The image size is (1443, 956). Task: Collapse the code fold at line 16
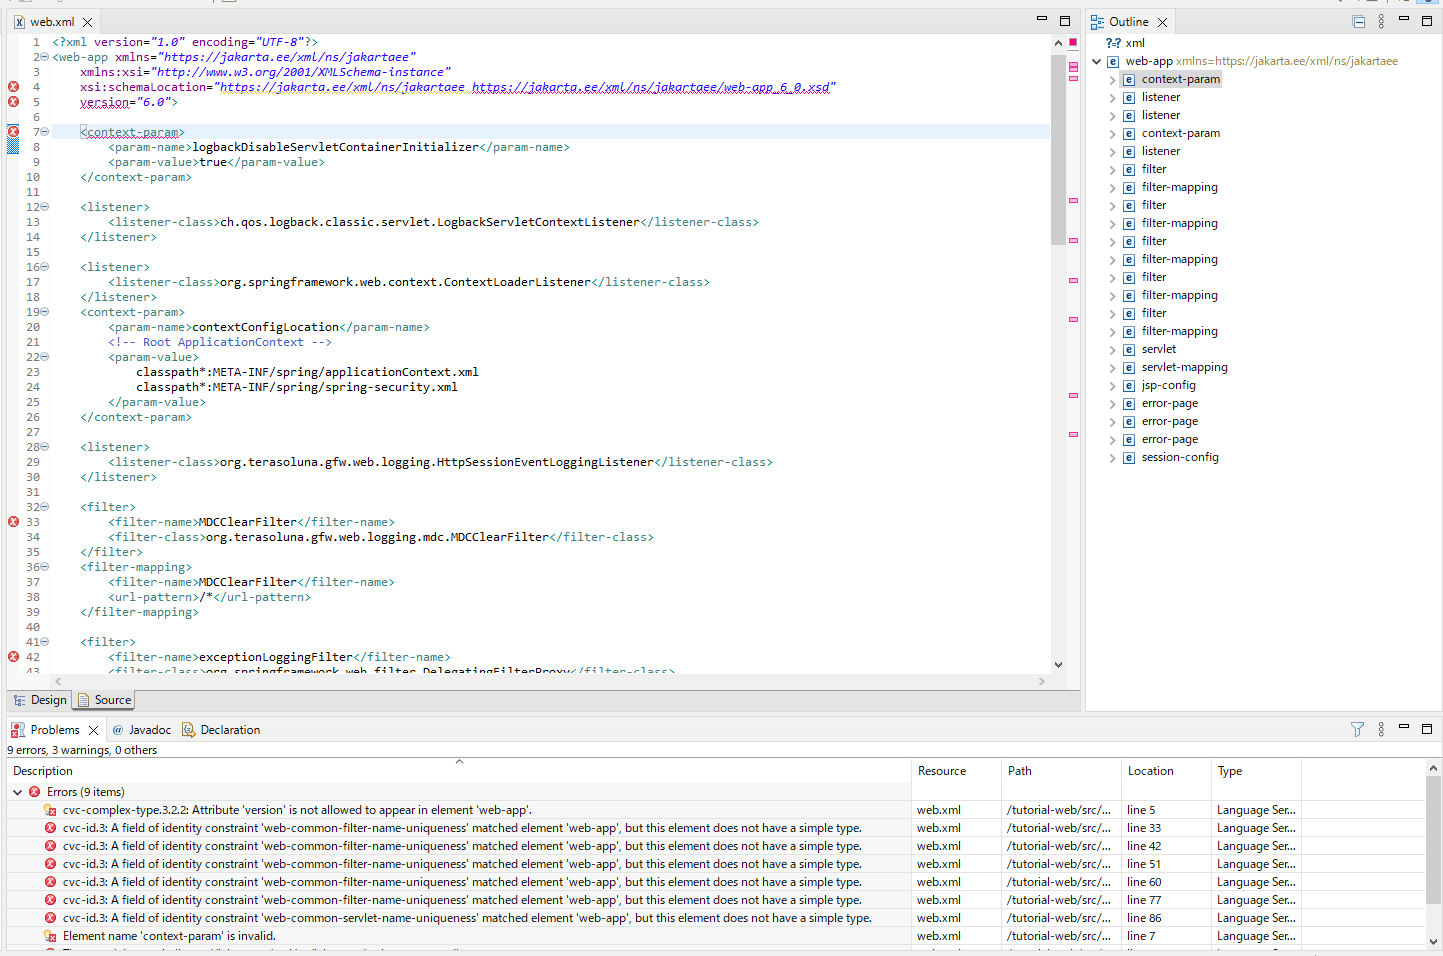pyautogui.click(x=44, y=267)
